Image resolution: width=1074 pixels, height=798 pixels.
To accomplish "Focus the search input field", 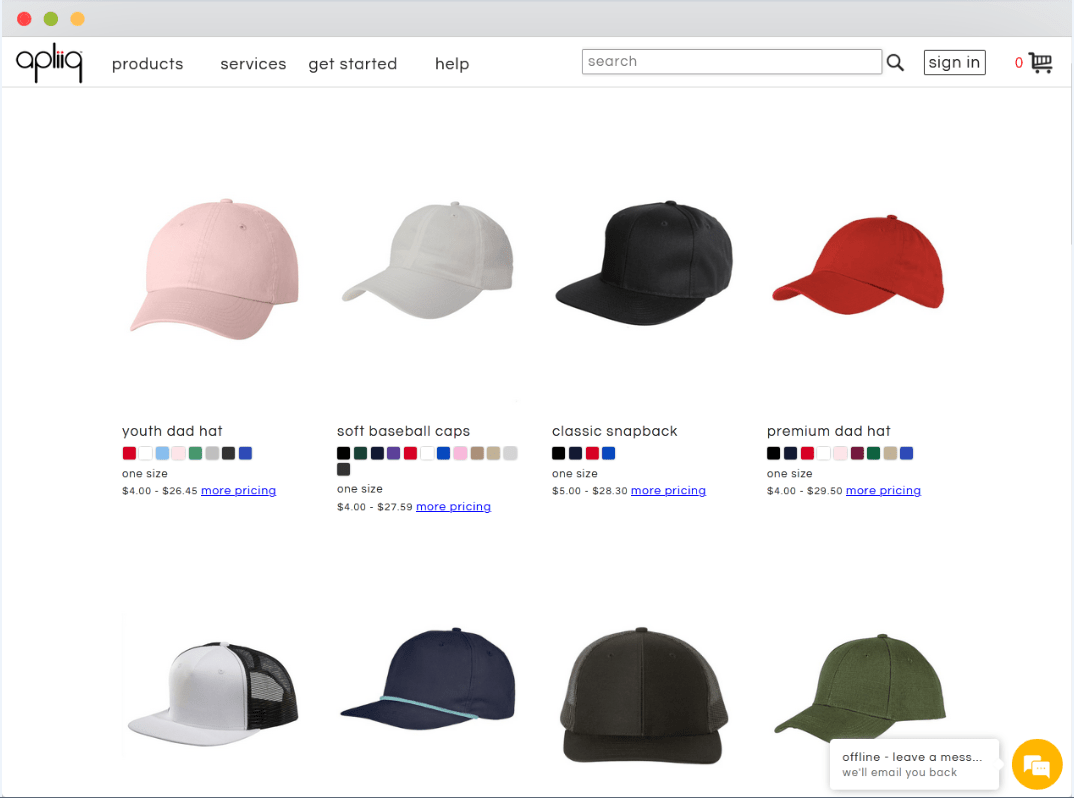I will click(x=732, y=62).
